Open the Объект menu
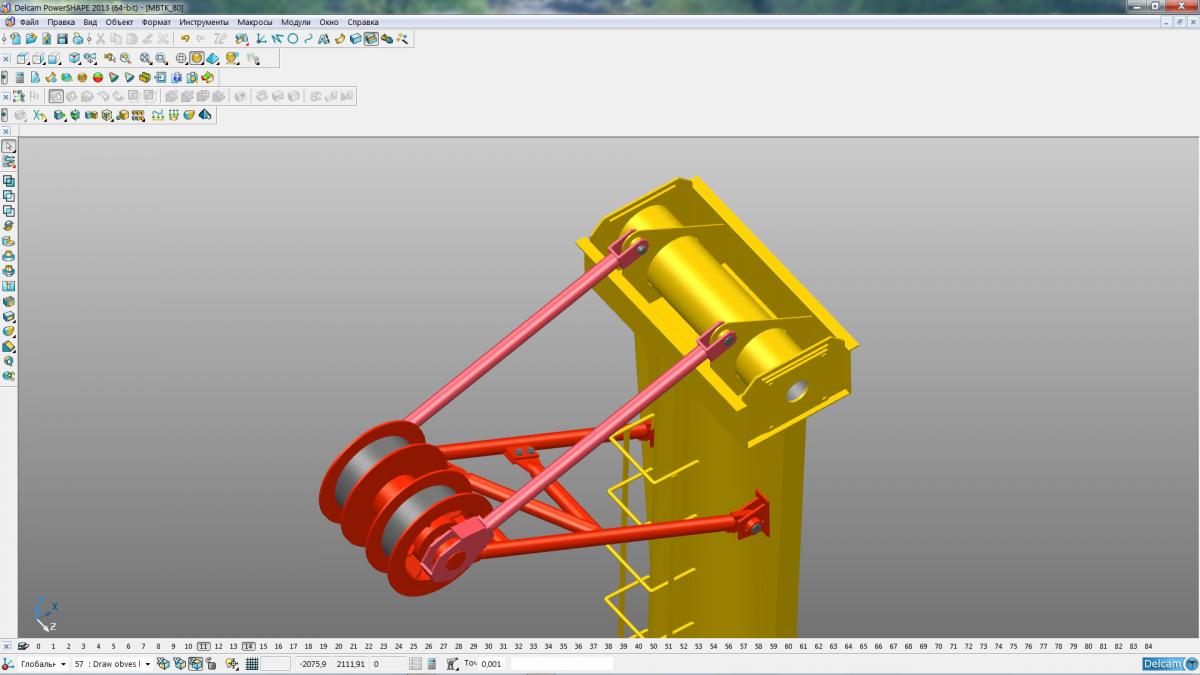Image resolution: width=1200 pixels, height=675 pixels. tap(120, 22)
